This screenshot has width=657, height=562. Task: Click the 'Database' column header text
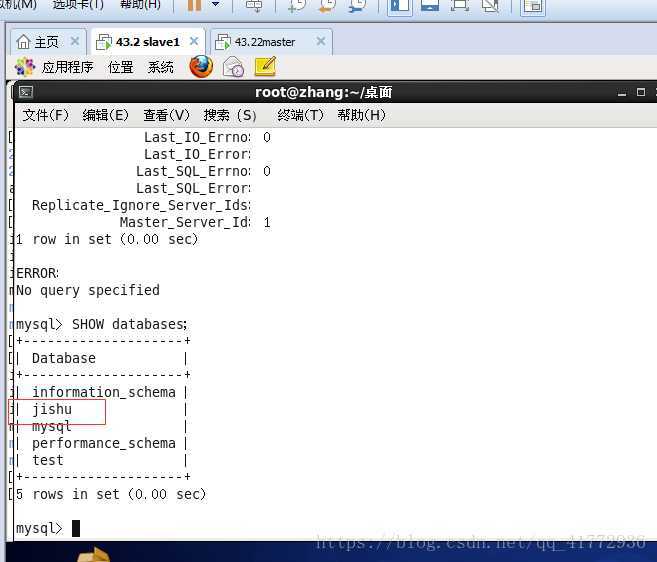[64, 358]
